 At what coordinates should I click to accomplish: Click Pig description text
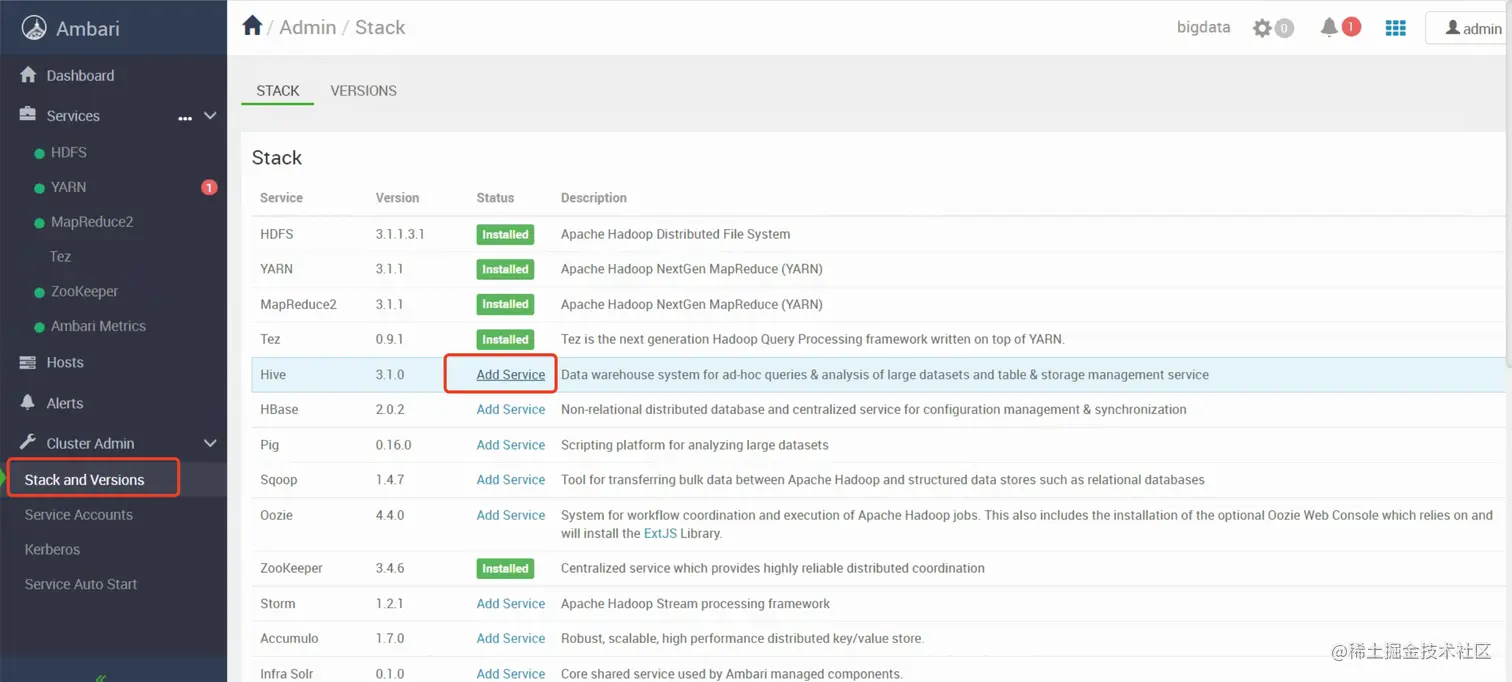coord(695,444)
